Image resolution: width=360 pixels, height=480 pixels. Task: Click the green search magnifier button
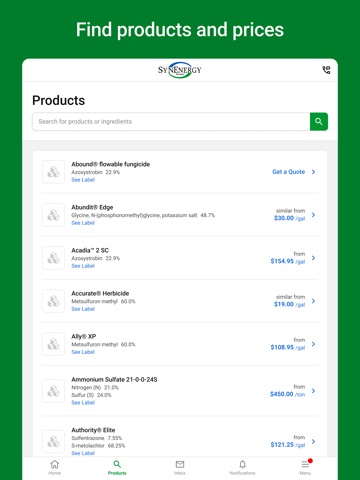(x=319, y=121)
